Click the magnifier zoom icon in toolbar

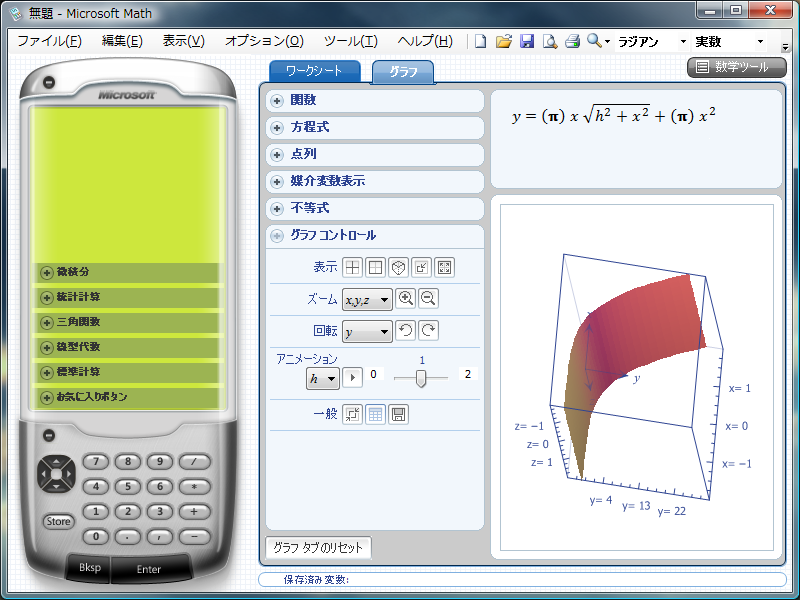click(594, 41)
